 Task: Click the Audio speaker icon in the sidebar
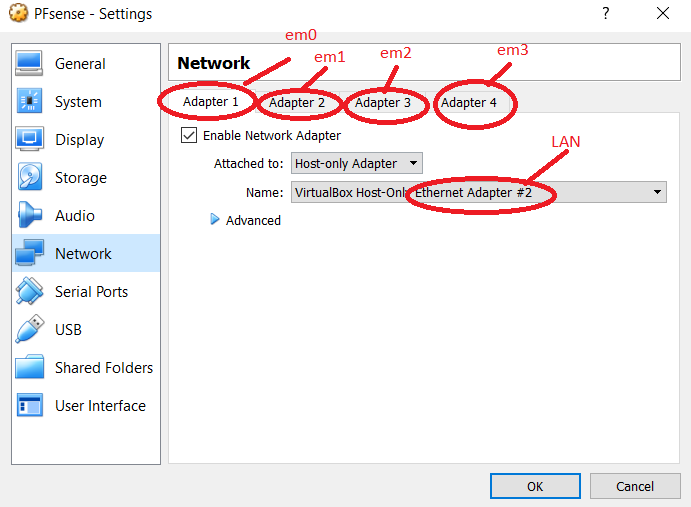coord(30,215)
